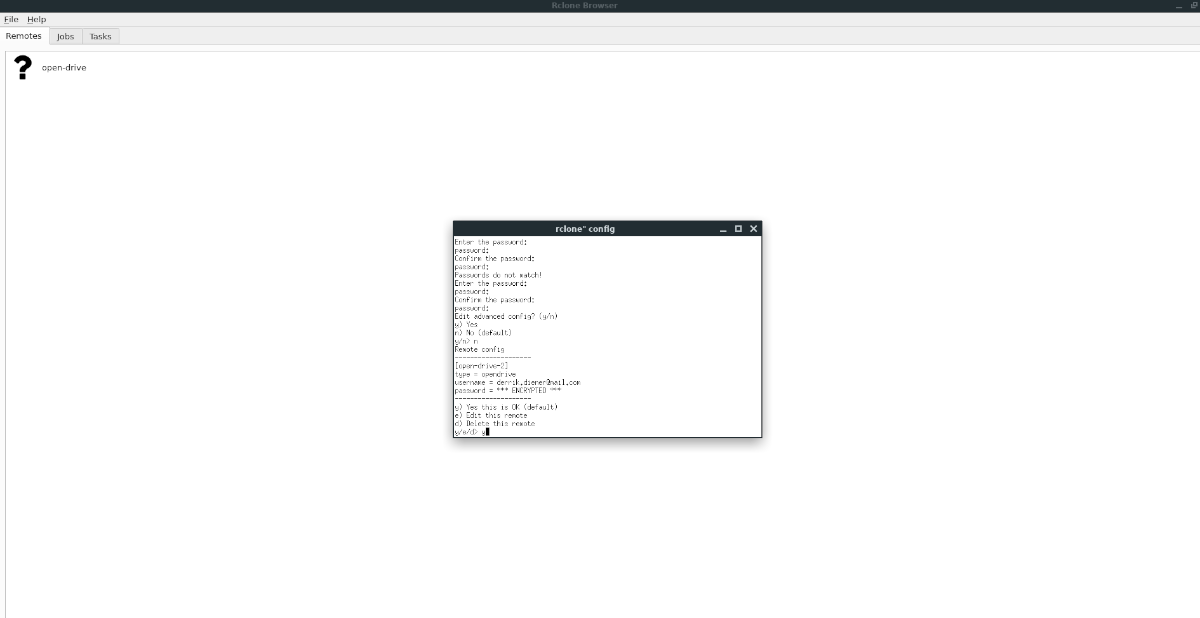Click the Delete this remote line
Viewport: 1200px width, 618px height.
pyautogui.click(x=495, y=424)
